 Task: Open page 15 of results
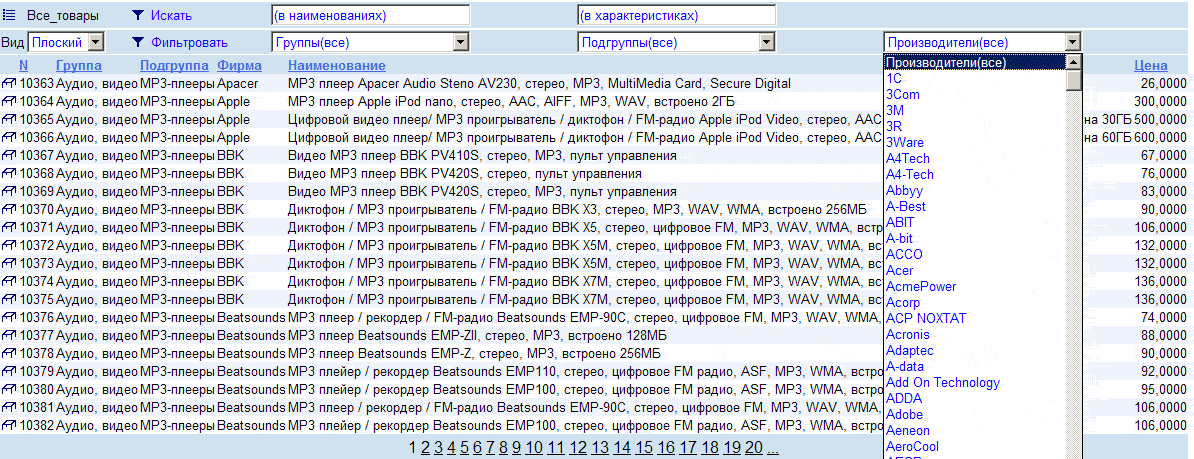click(x=644, y=448)
